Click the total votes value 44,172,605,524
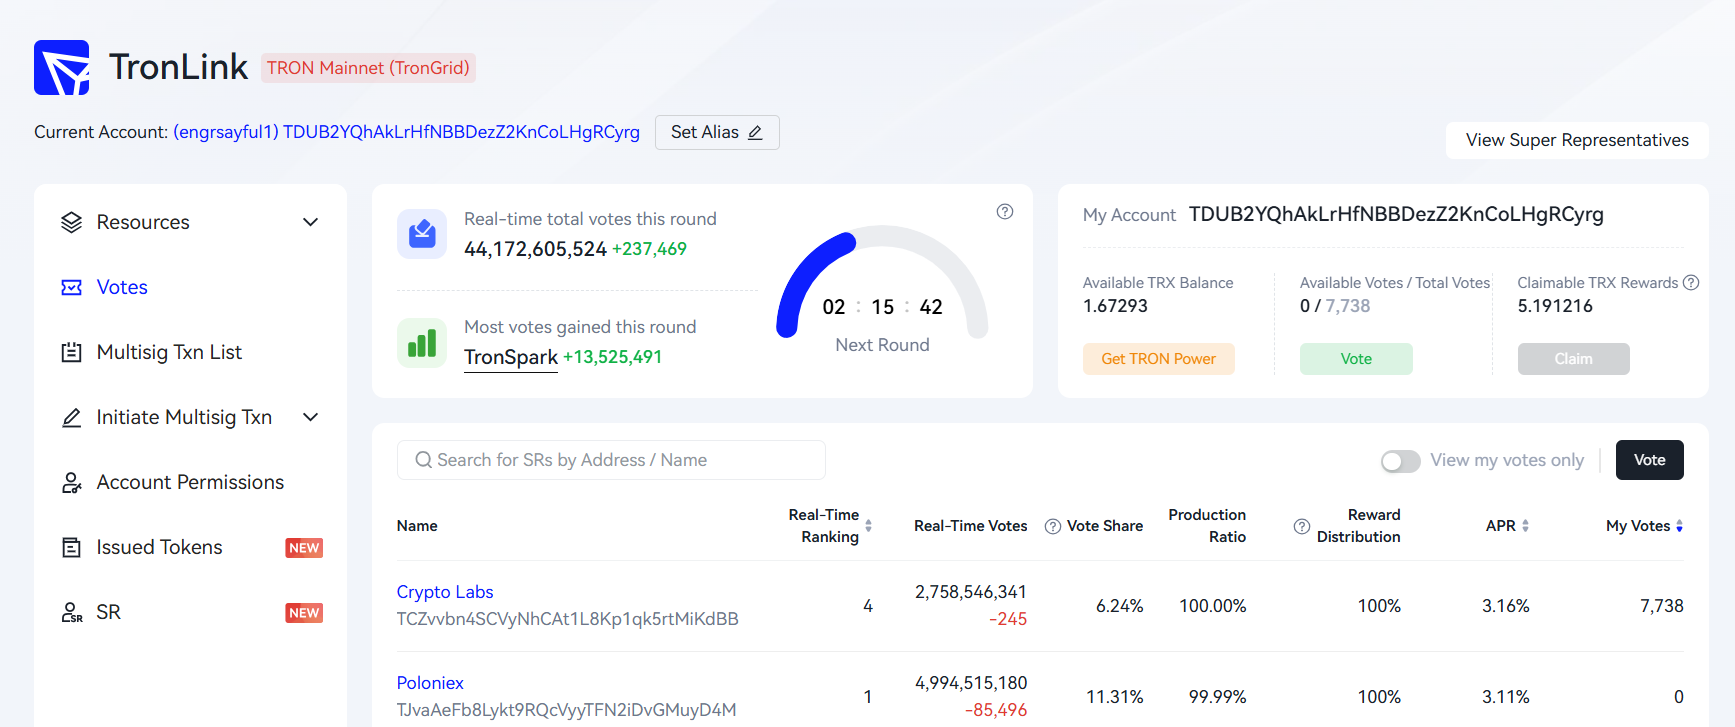The height and width of the screenshot is (727, 1735). point(535,249)
